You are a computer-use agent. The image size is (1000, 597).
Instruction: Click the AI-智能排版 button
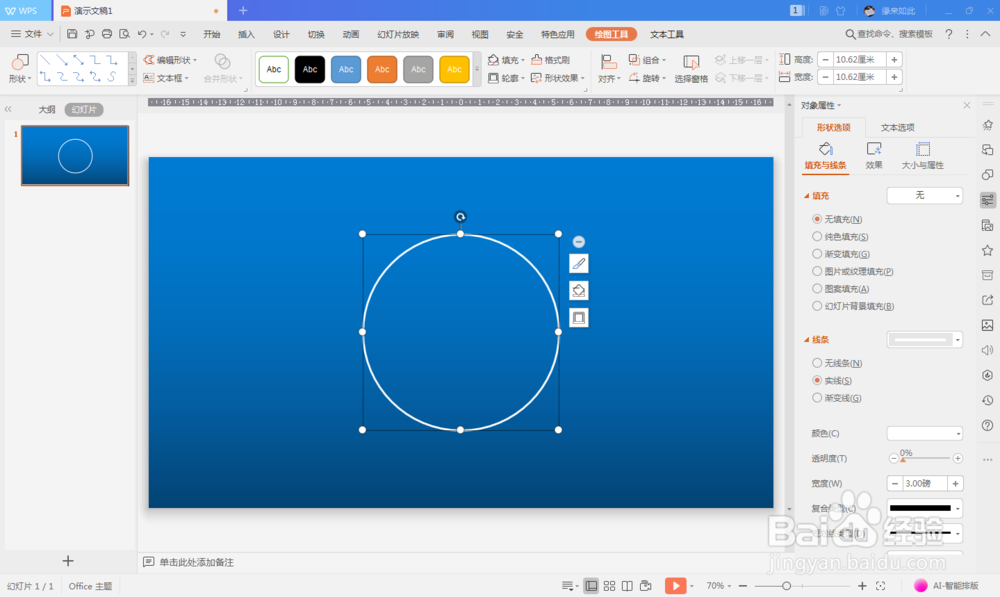[943, 585]
